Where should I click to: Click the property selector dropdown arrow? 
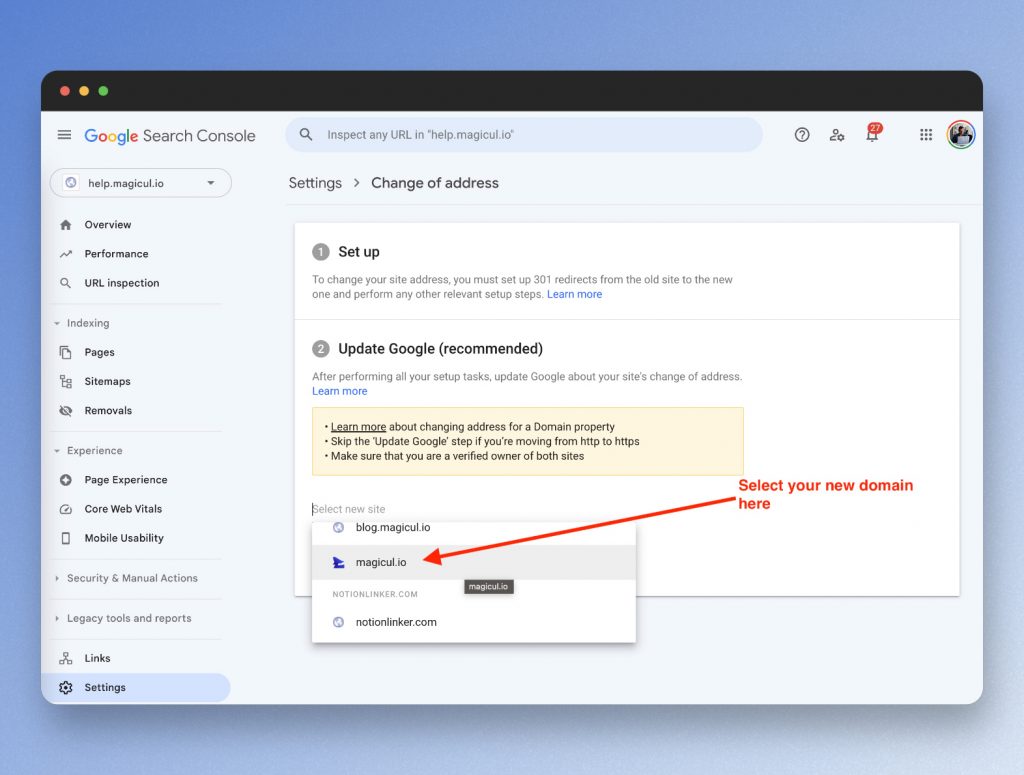(210, 183)
